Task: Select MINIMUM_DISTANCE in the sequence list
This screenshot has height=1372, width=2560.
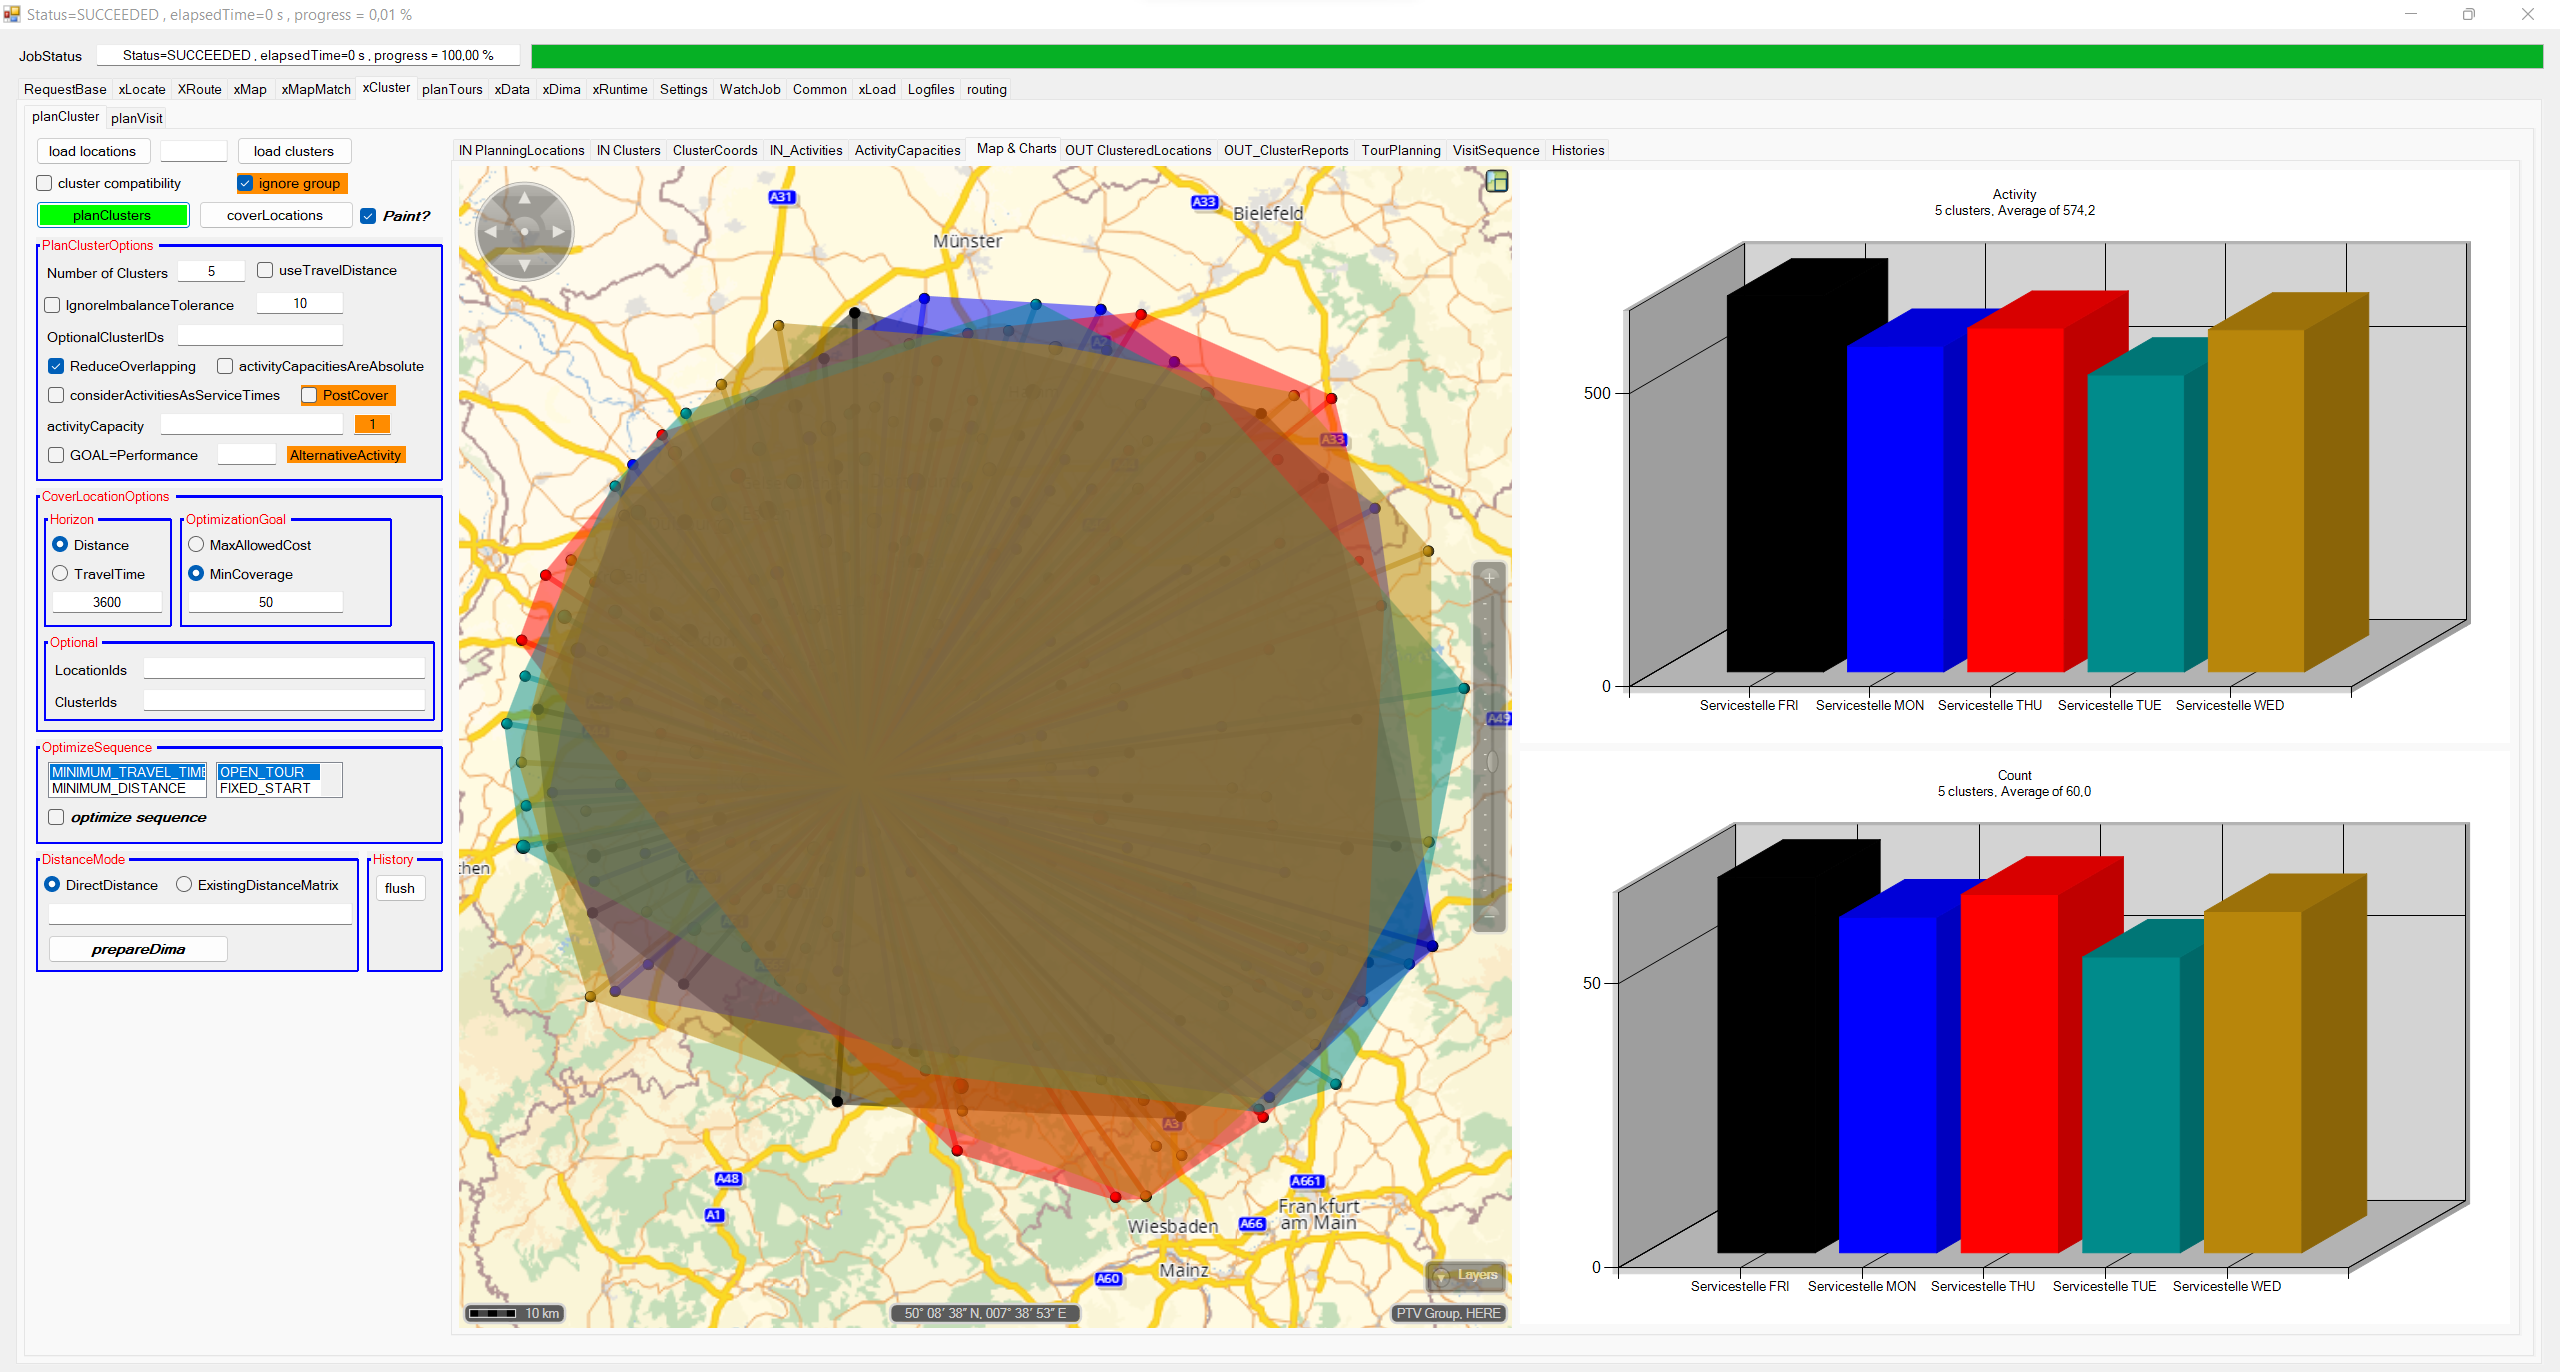Action: coord(119,789)
